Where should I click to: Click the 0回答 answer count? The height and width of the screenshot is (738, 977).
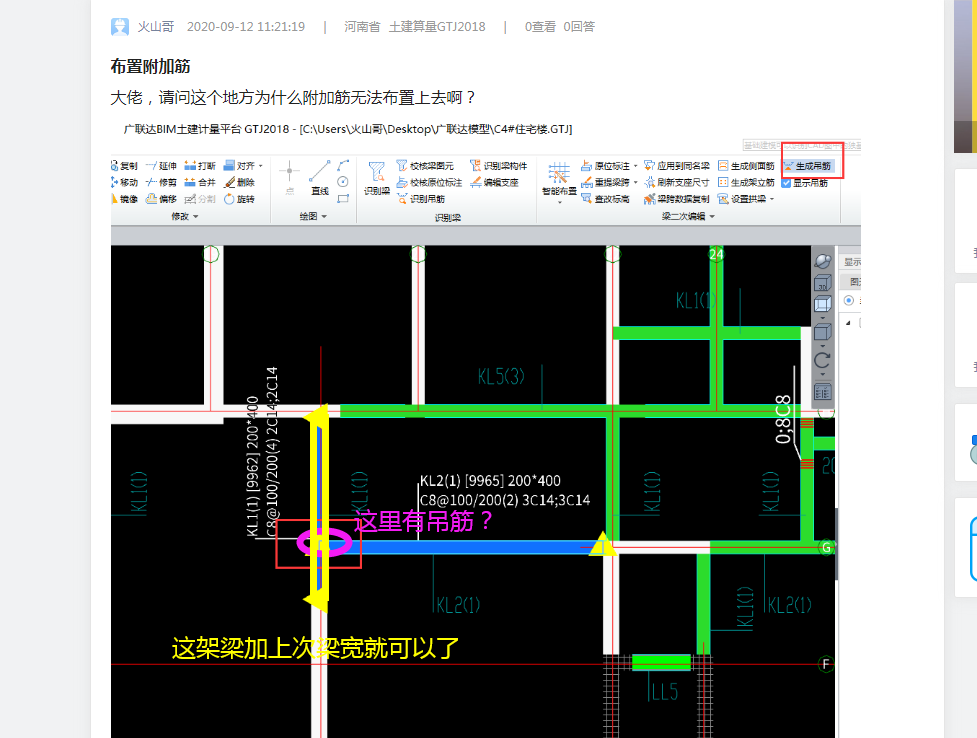[579, 26]
